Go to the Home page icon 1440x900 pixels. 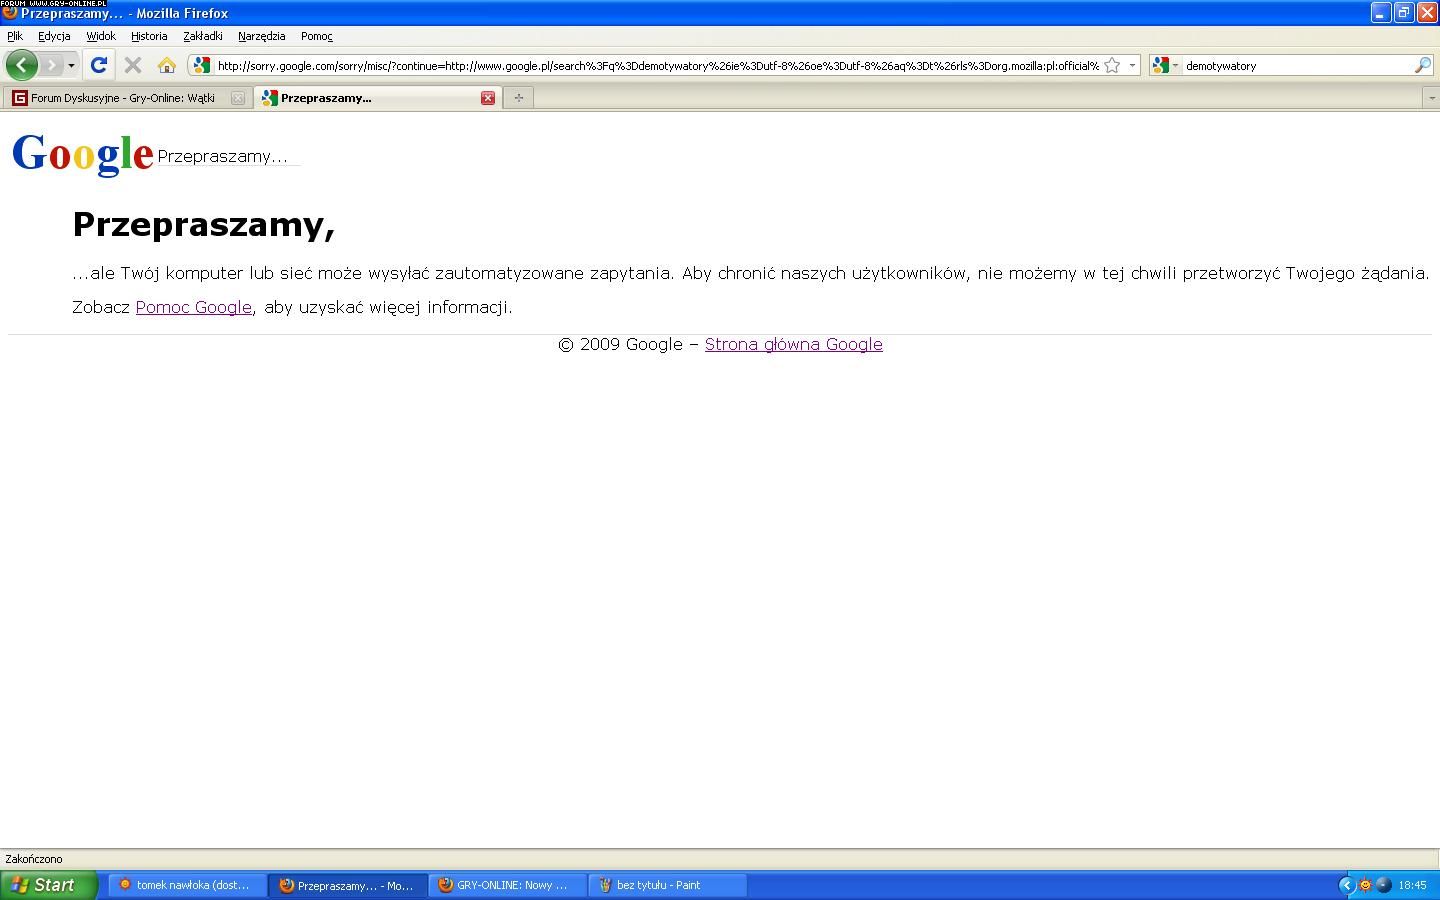pos(167,65)
